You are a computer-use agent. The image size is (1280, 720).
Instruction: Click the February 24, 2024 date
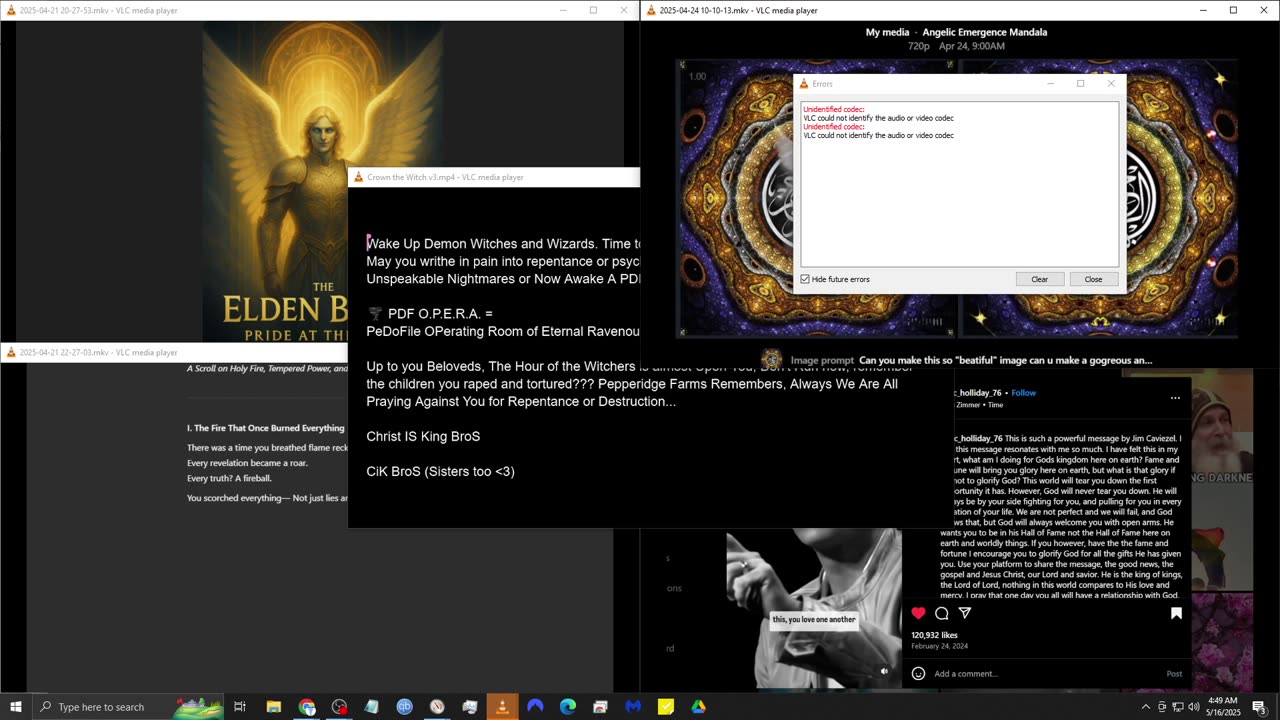[x=939, y=646]
